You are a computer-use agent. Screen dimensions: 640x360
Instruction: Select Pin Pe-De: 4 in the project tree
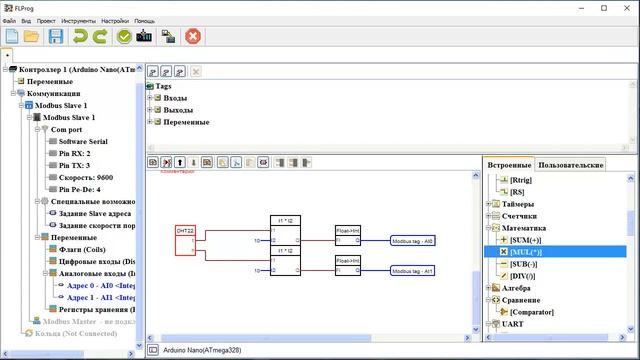pos(79,189)
